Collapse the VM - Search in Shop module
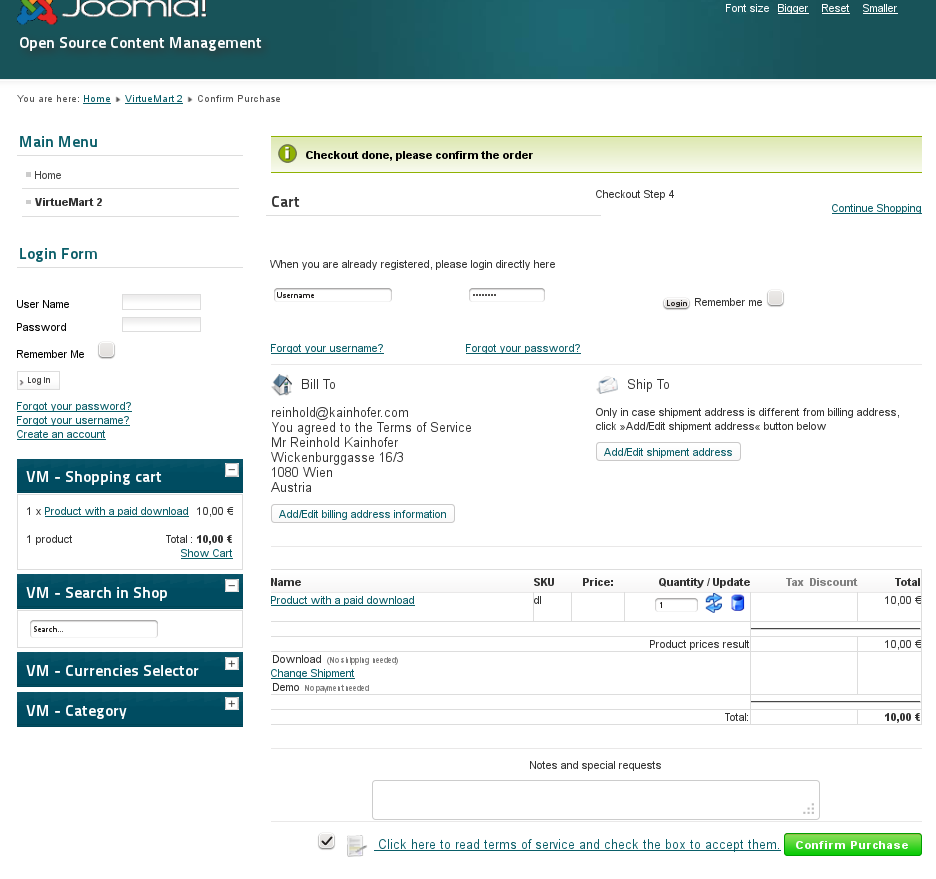Image resolution: width=936 pixels, height=879 pixels. click(x=232, y=585)
